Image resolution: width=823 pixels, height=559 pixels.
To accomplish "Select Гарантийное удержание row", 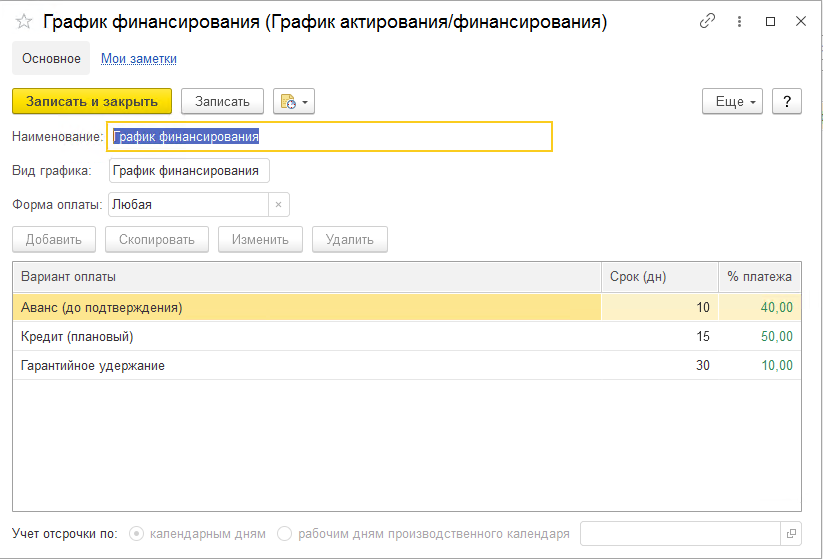I will pos(407,365).
